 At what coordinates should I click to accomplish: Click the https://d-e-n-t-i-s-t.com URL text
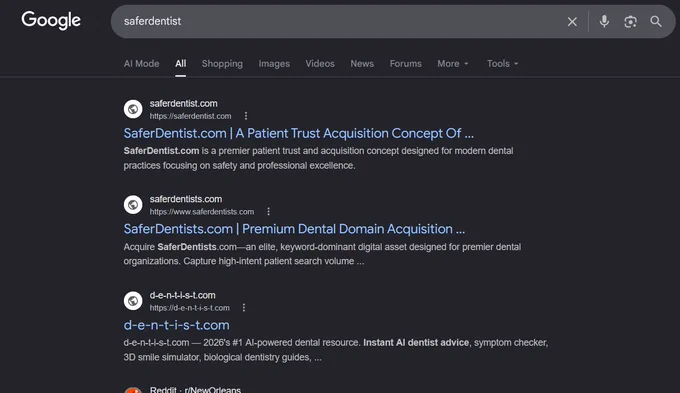(x=190, y=308)
